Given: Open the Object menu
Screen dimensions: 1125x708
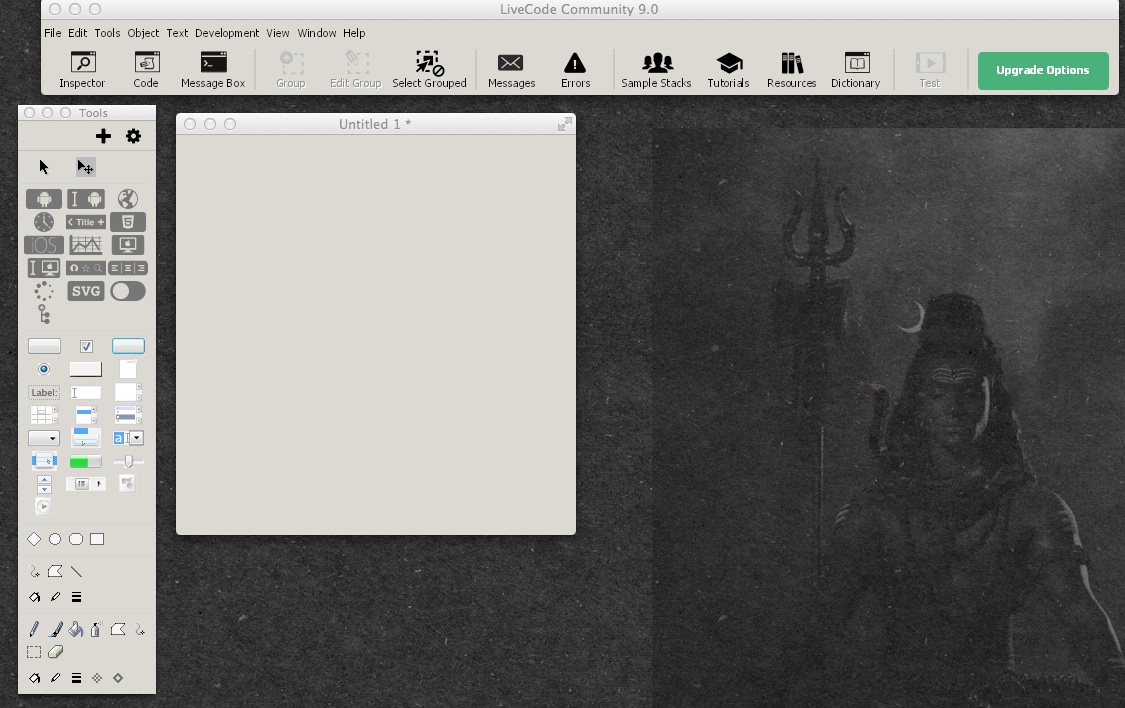Looking at the screenshot, I should click(x=143, y=33).
